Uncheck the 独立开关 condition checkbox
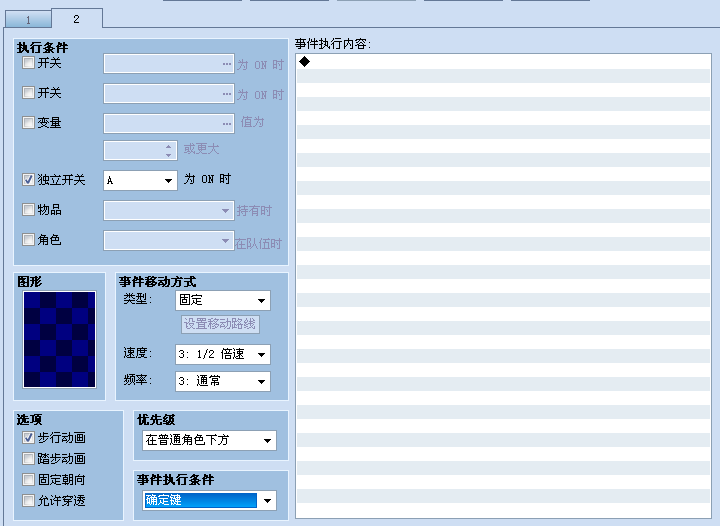 coord(28,179)
